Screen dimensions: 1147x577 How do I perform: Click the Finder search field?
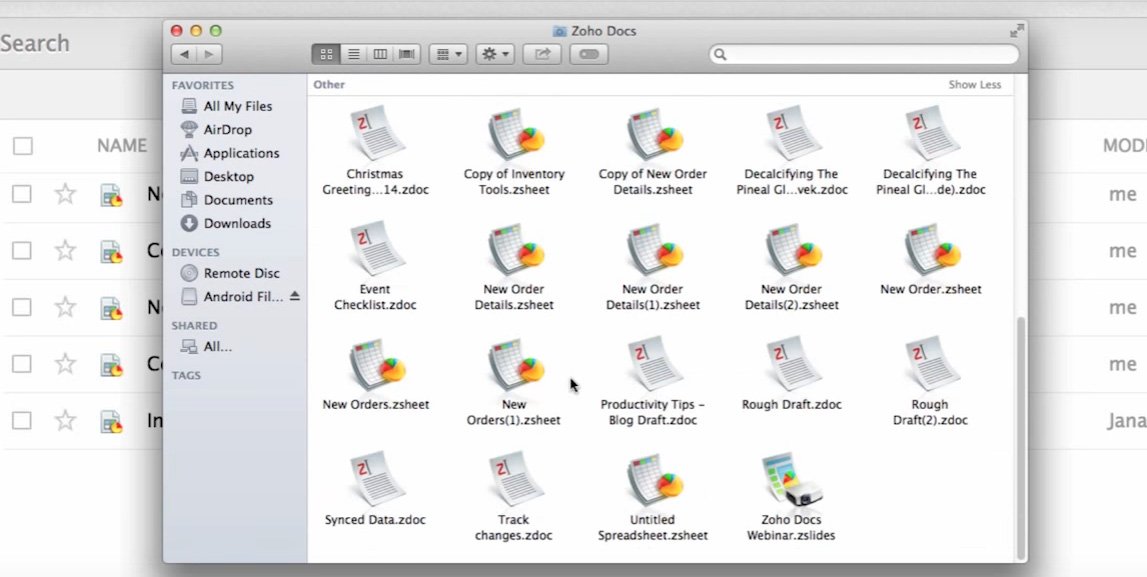coord(865,54)
